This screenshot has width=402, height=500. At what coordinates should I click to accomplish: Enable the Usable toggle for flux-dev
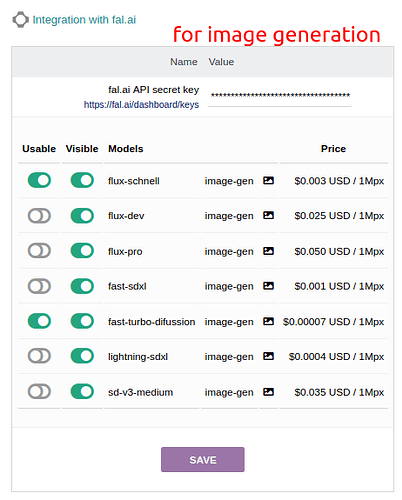coord(39,216)
